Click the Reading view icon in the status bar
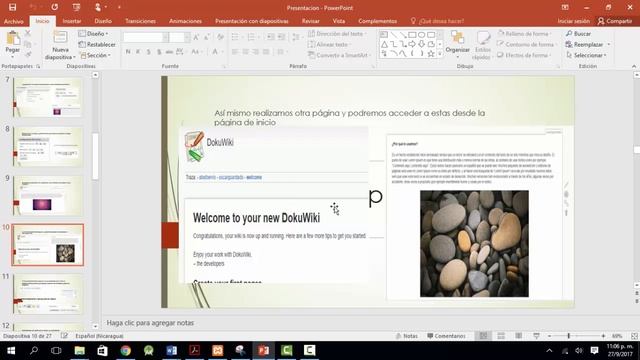Image resolution: width=640 pixels, height=360 pixels. pos(518,336)
